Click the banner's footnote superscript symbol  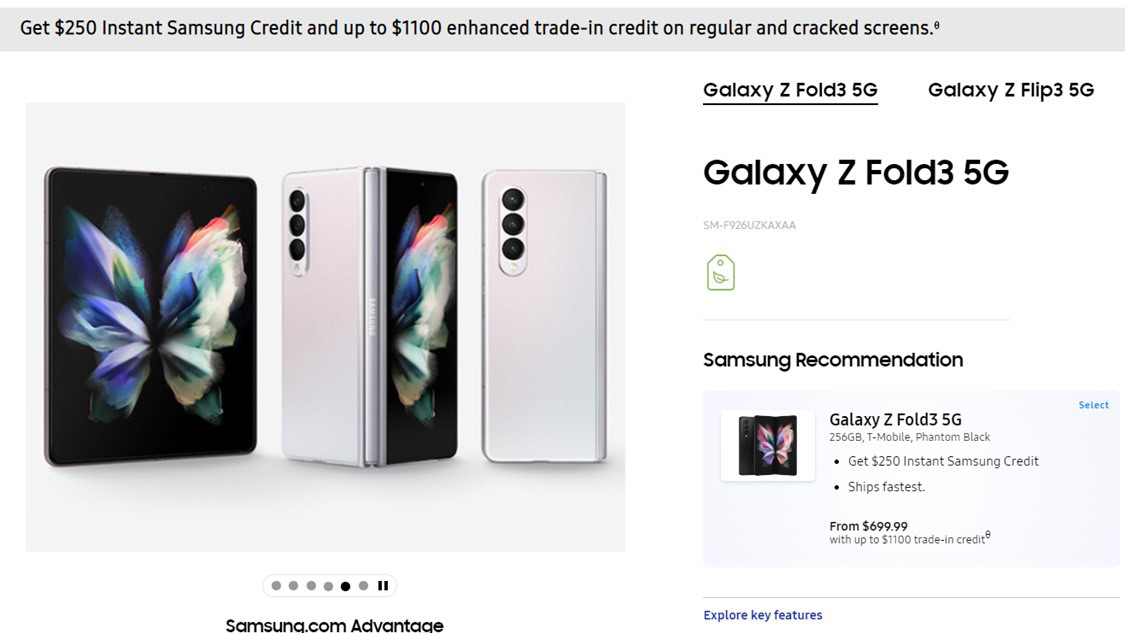pos(936,25)
